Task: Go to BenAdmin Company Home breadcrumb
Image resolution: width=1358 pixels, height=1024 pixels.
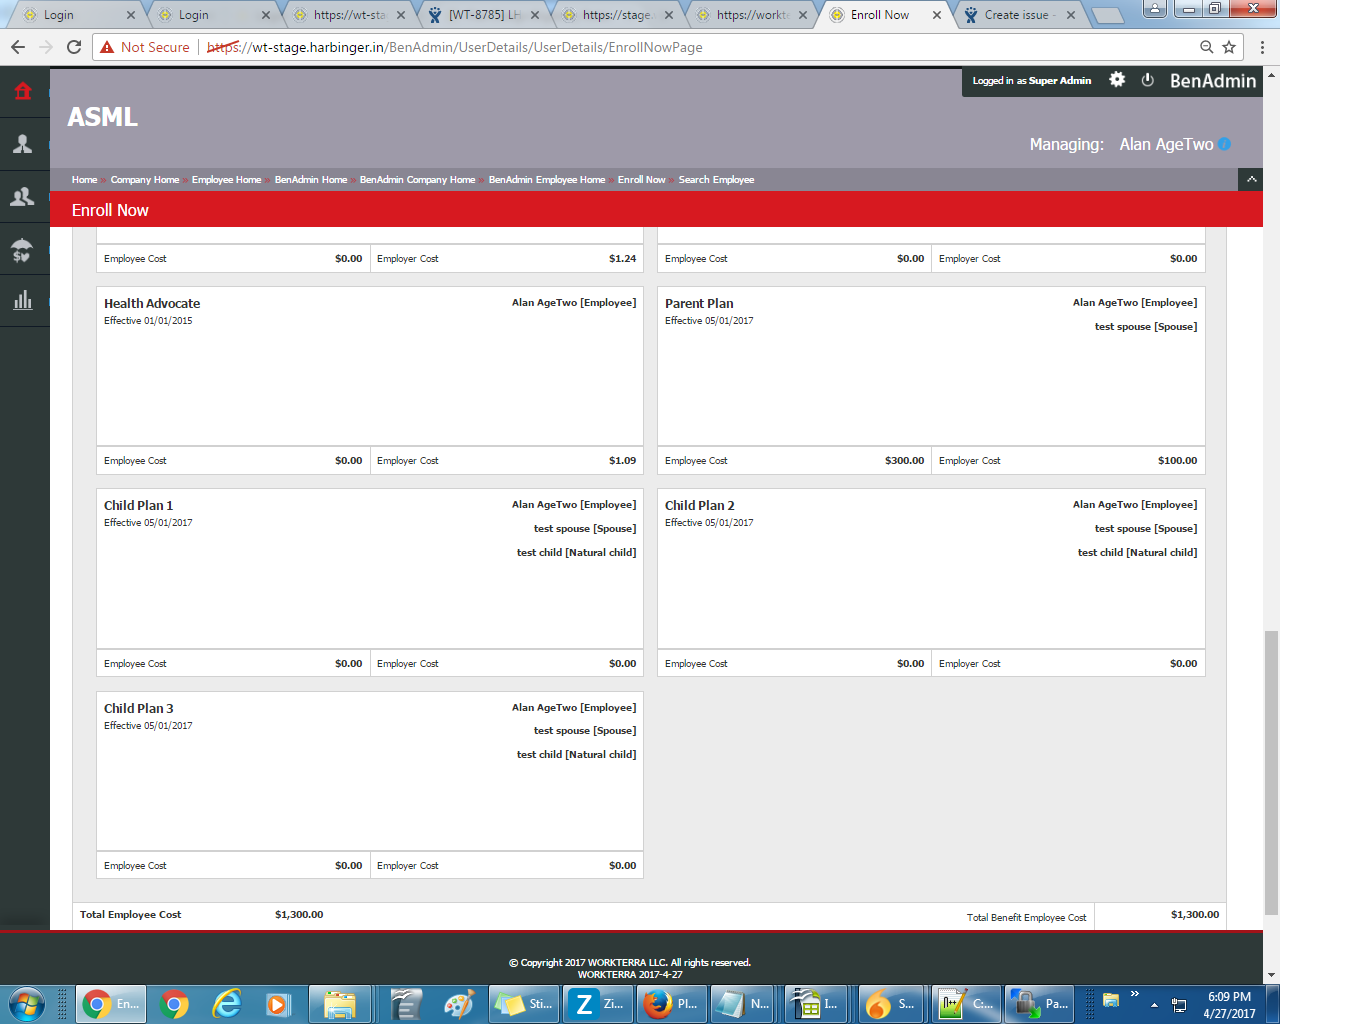Action: point(417,180)
